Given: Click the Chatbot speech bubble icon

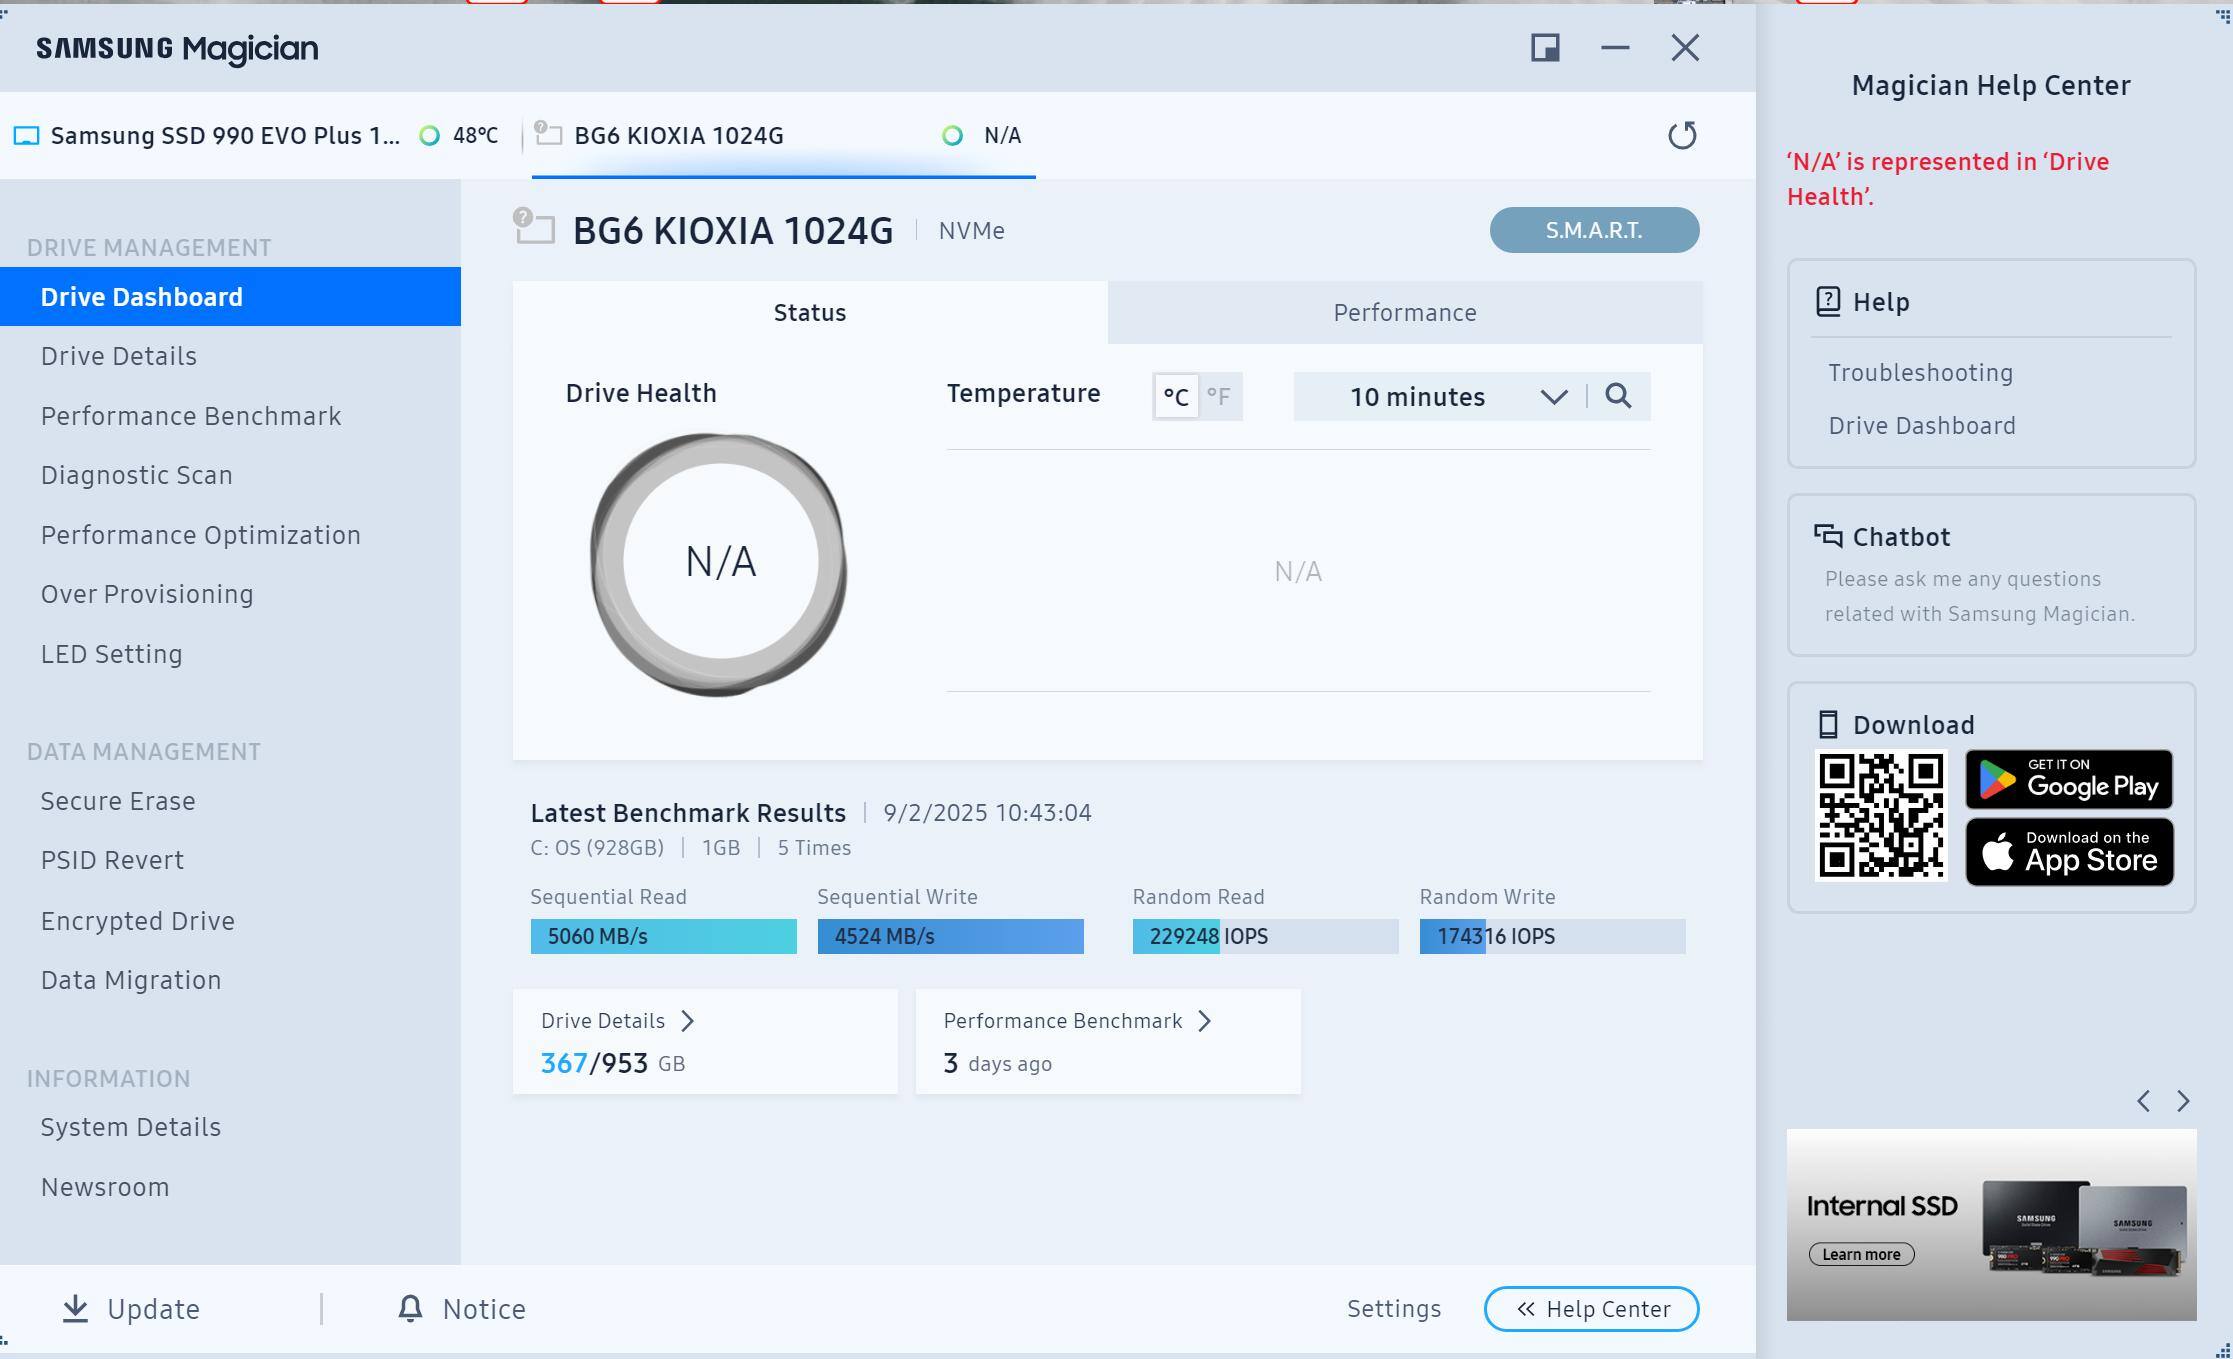Looking at the screenshot, I should pos(1828,536).
